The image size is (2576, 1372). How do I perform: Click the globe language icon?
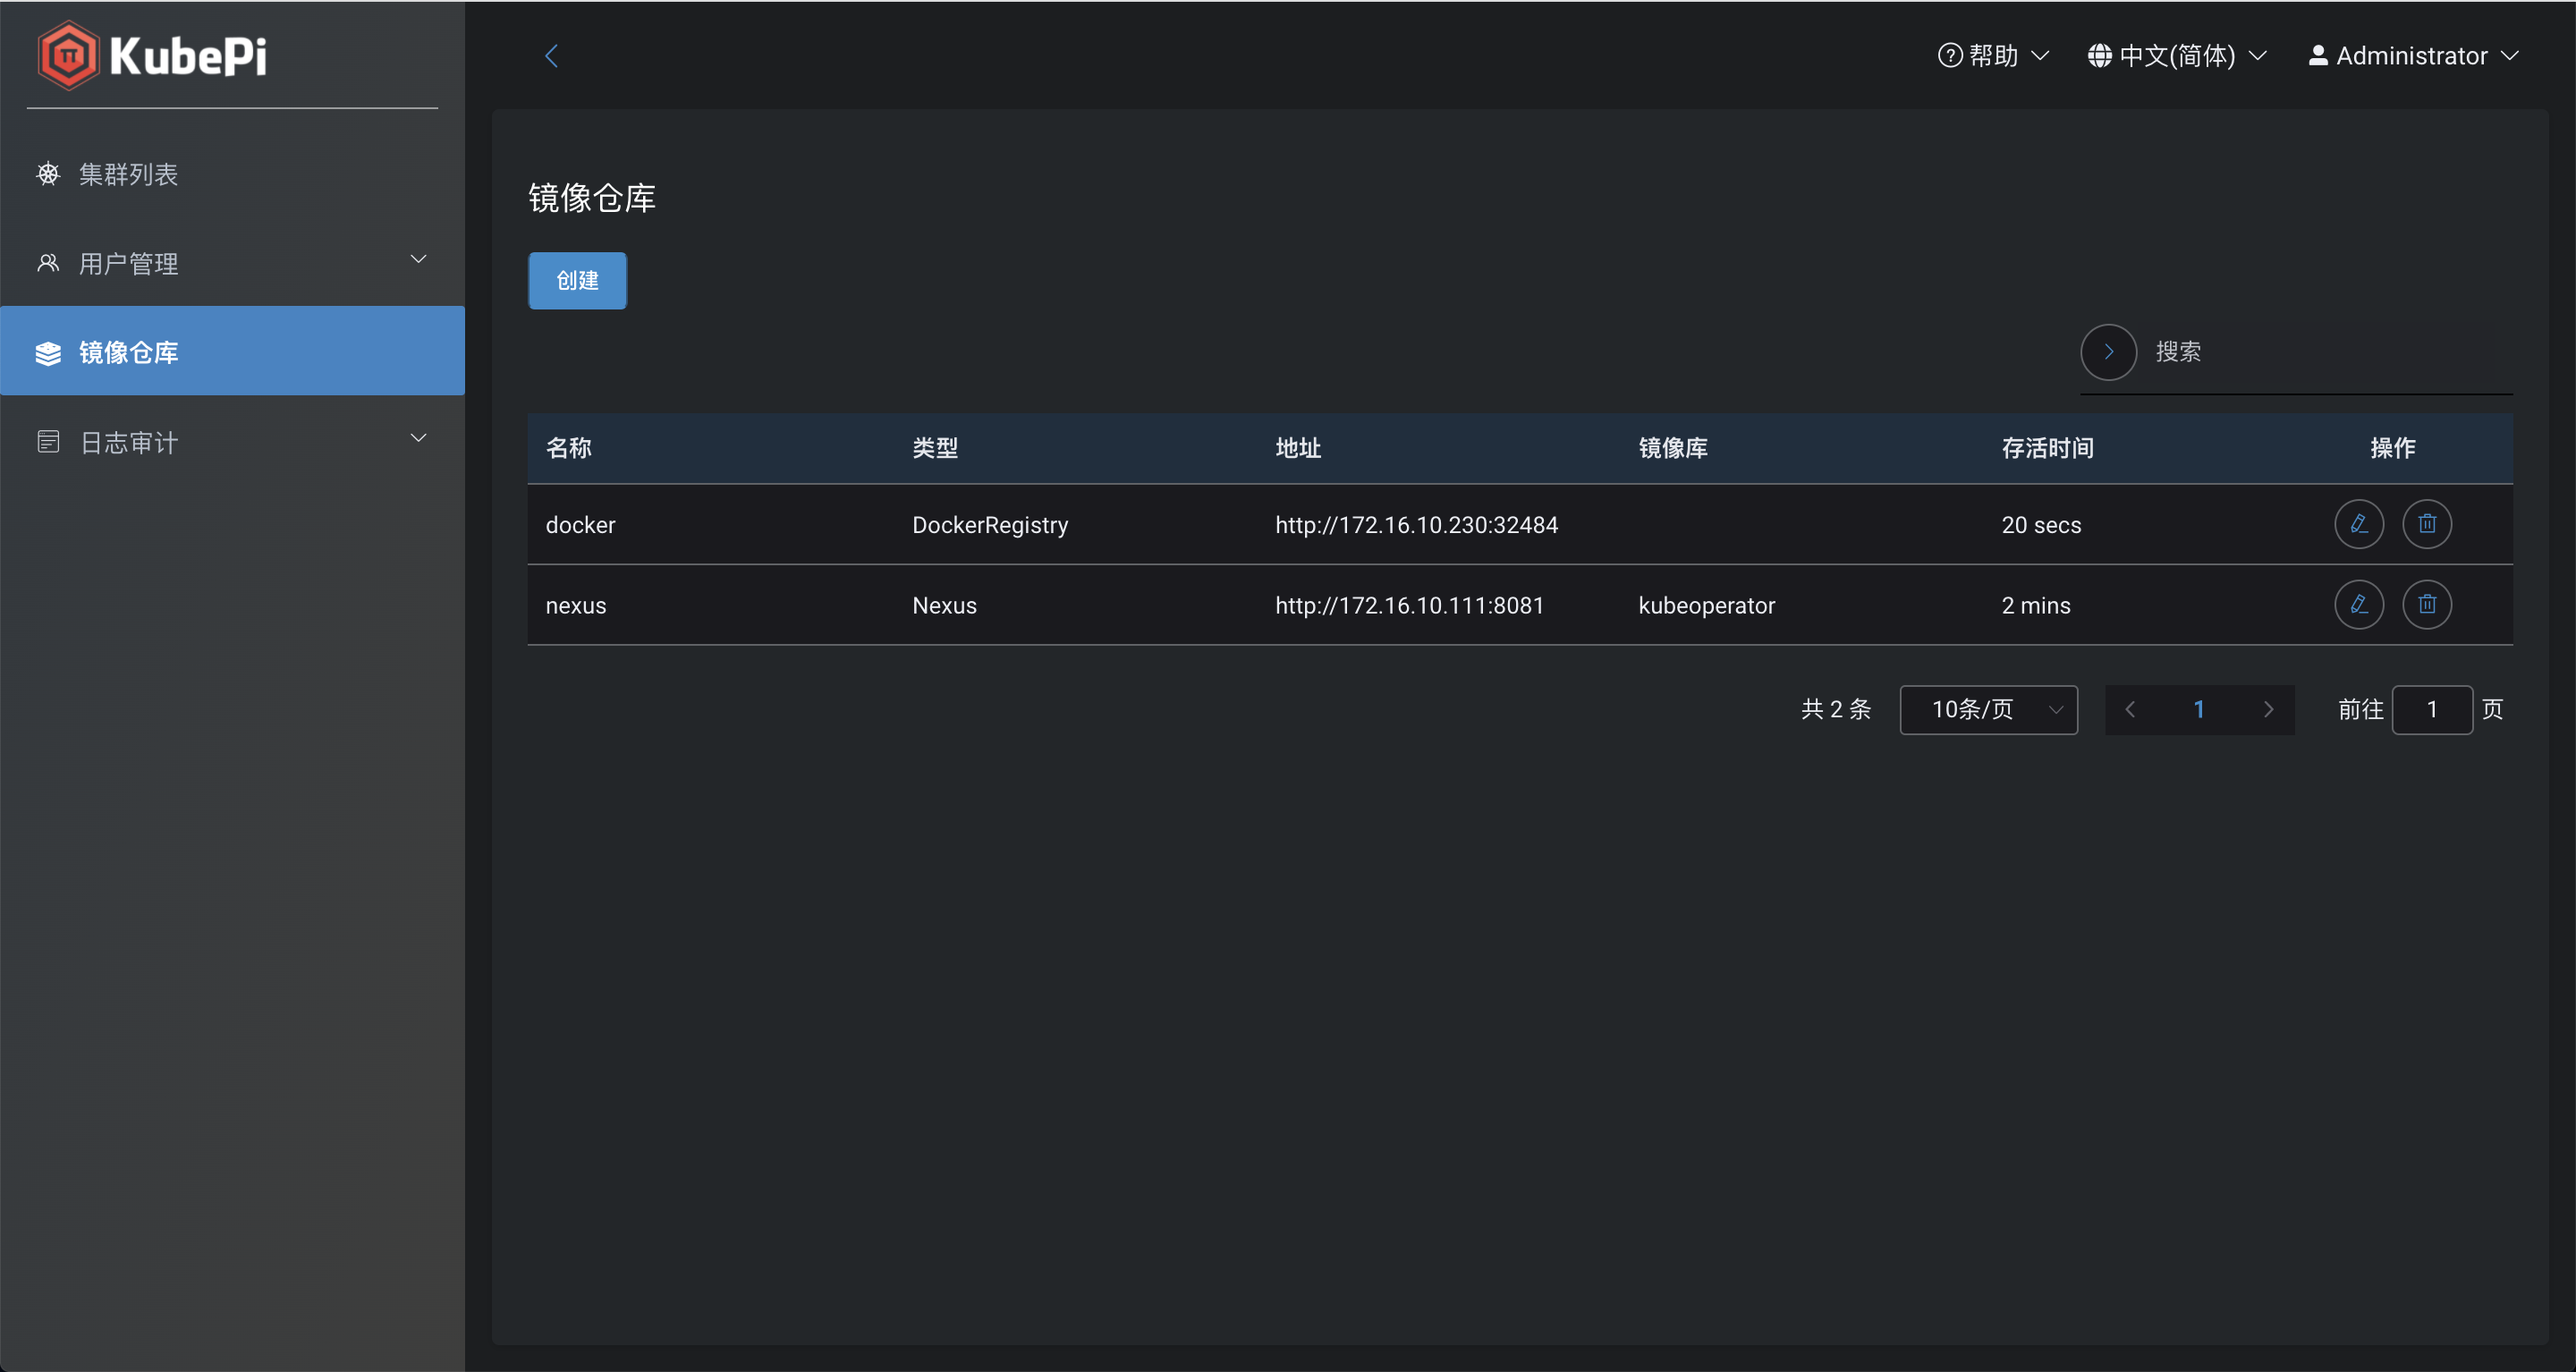point(2099,56)
